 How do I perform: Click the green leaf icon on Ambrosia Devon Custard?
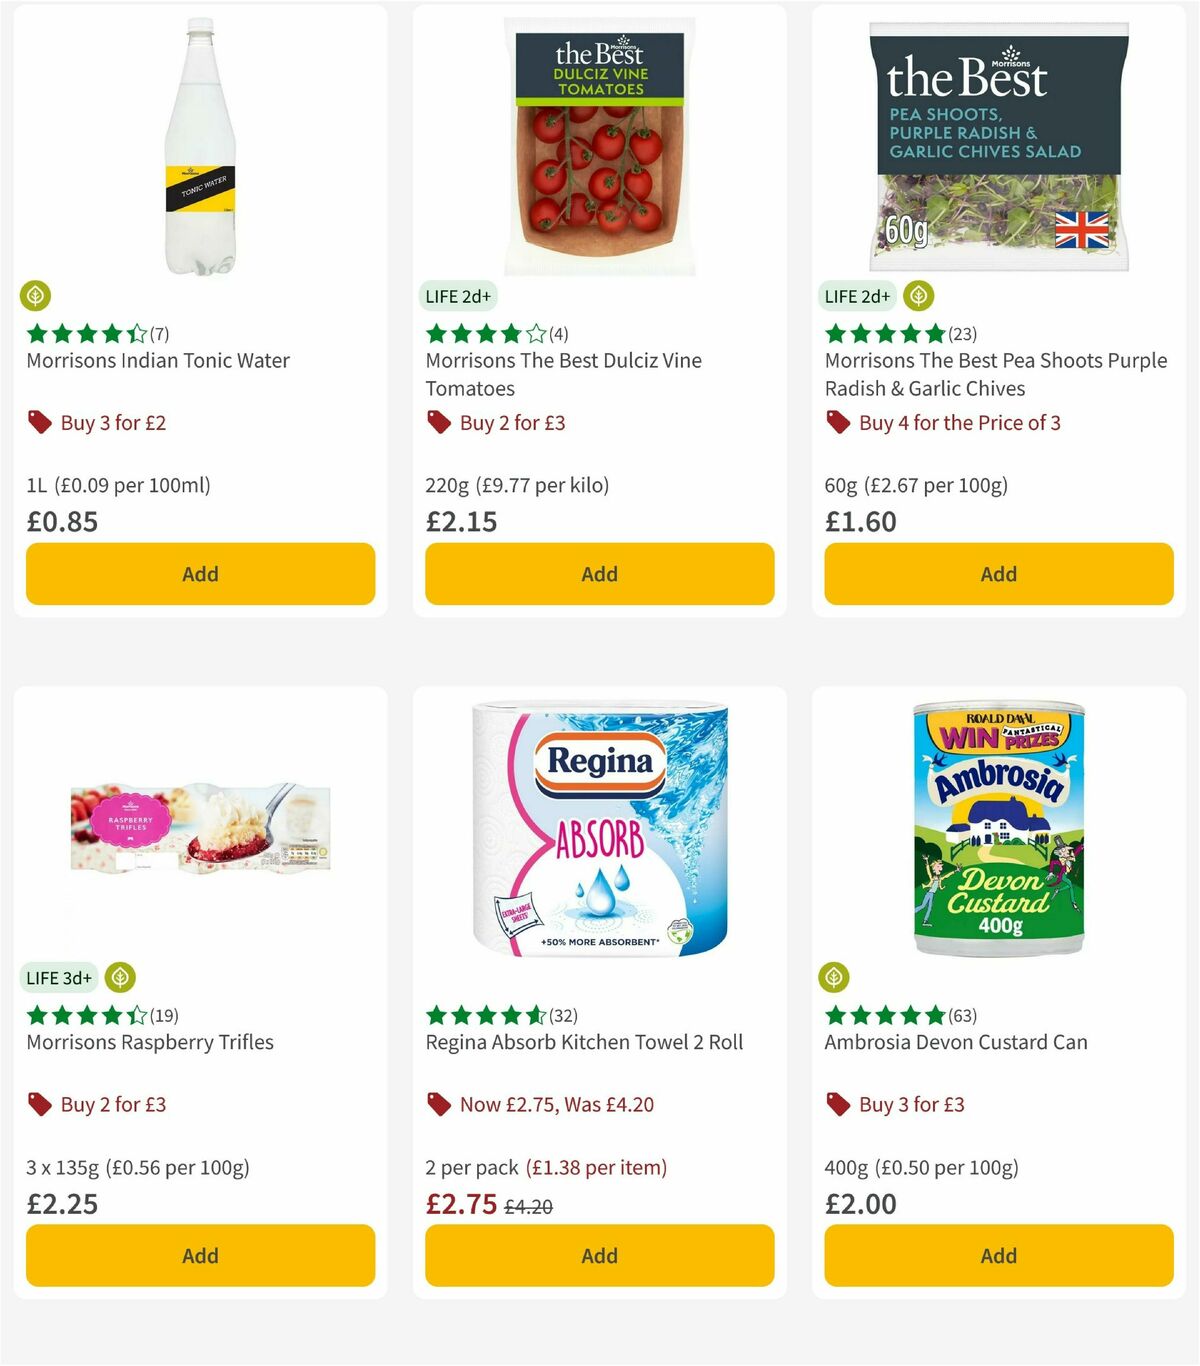pos(836,977)
